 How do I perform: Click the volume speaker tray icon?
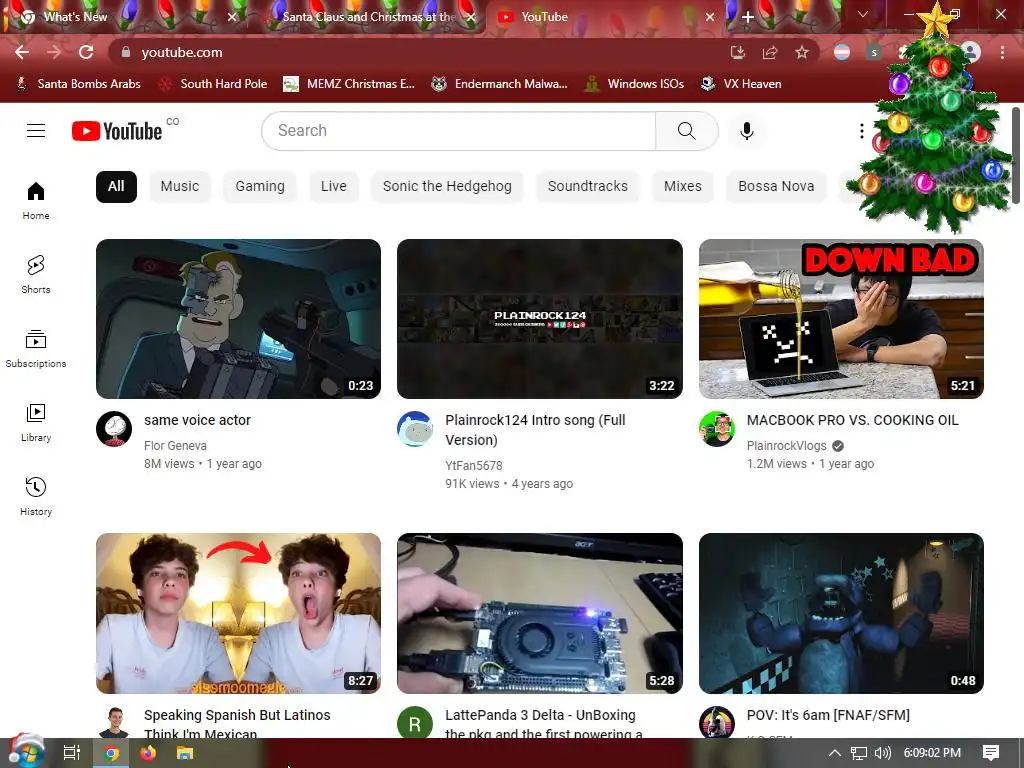pyautogui.click(x=882, y=753)
